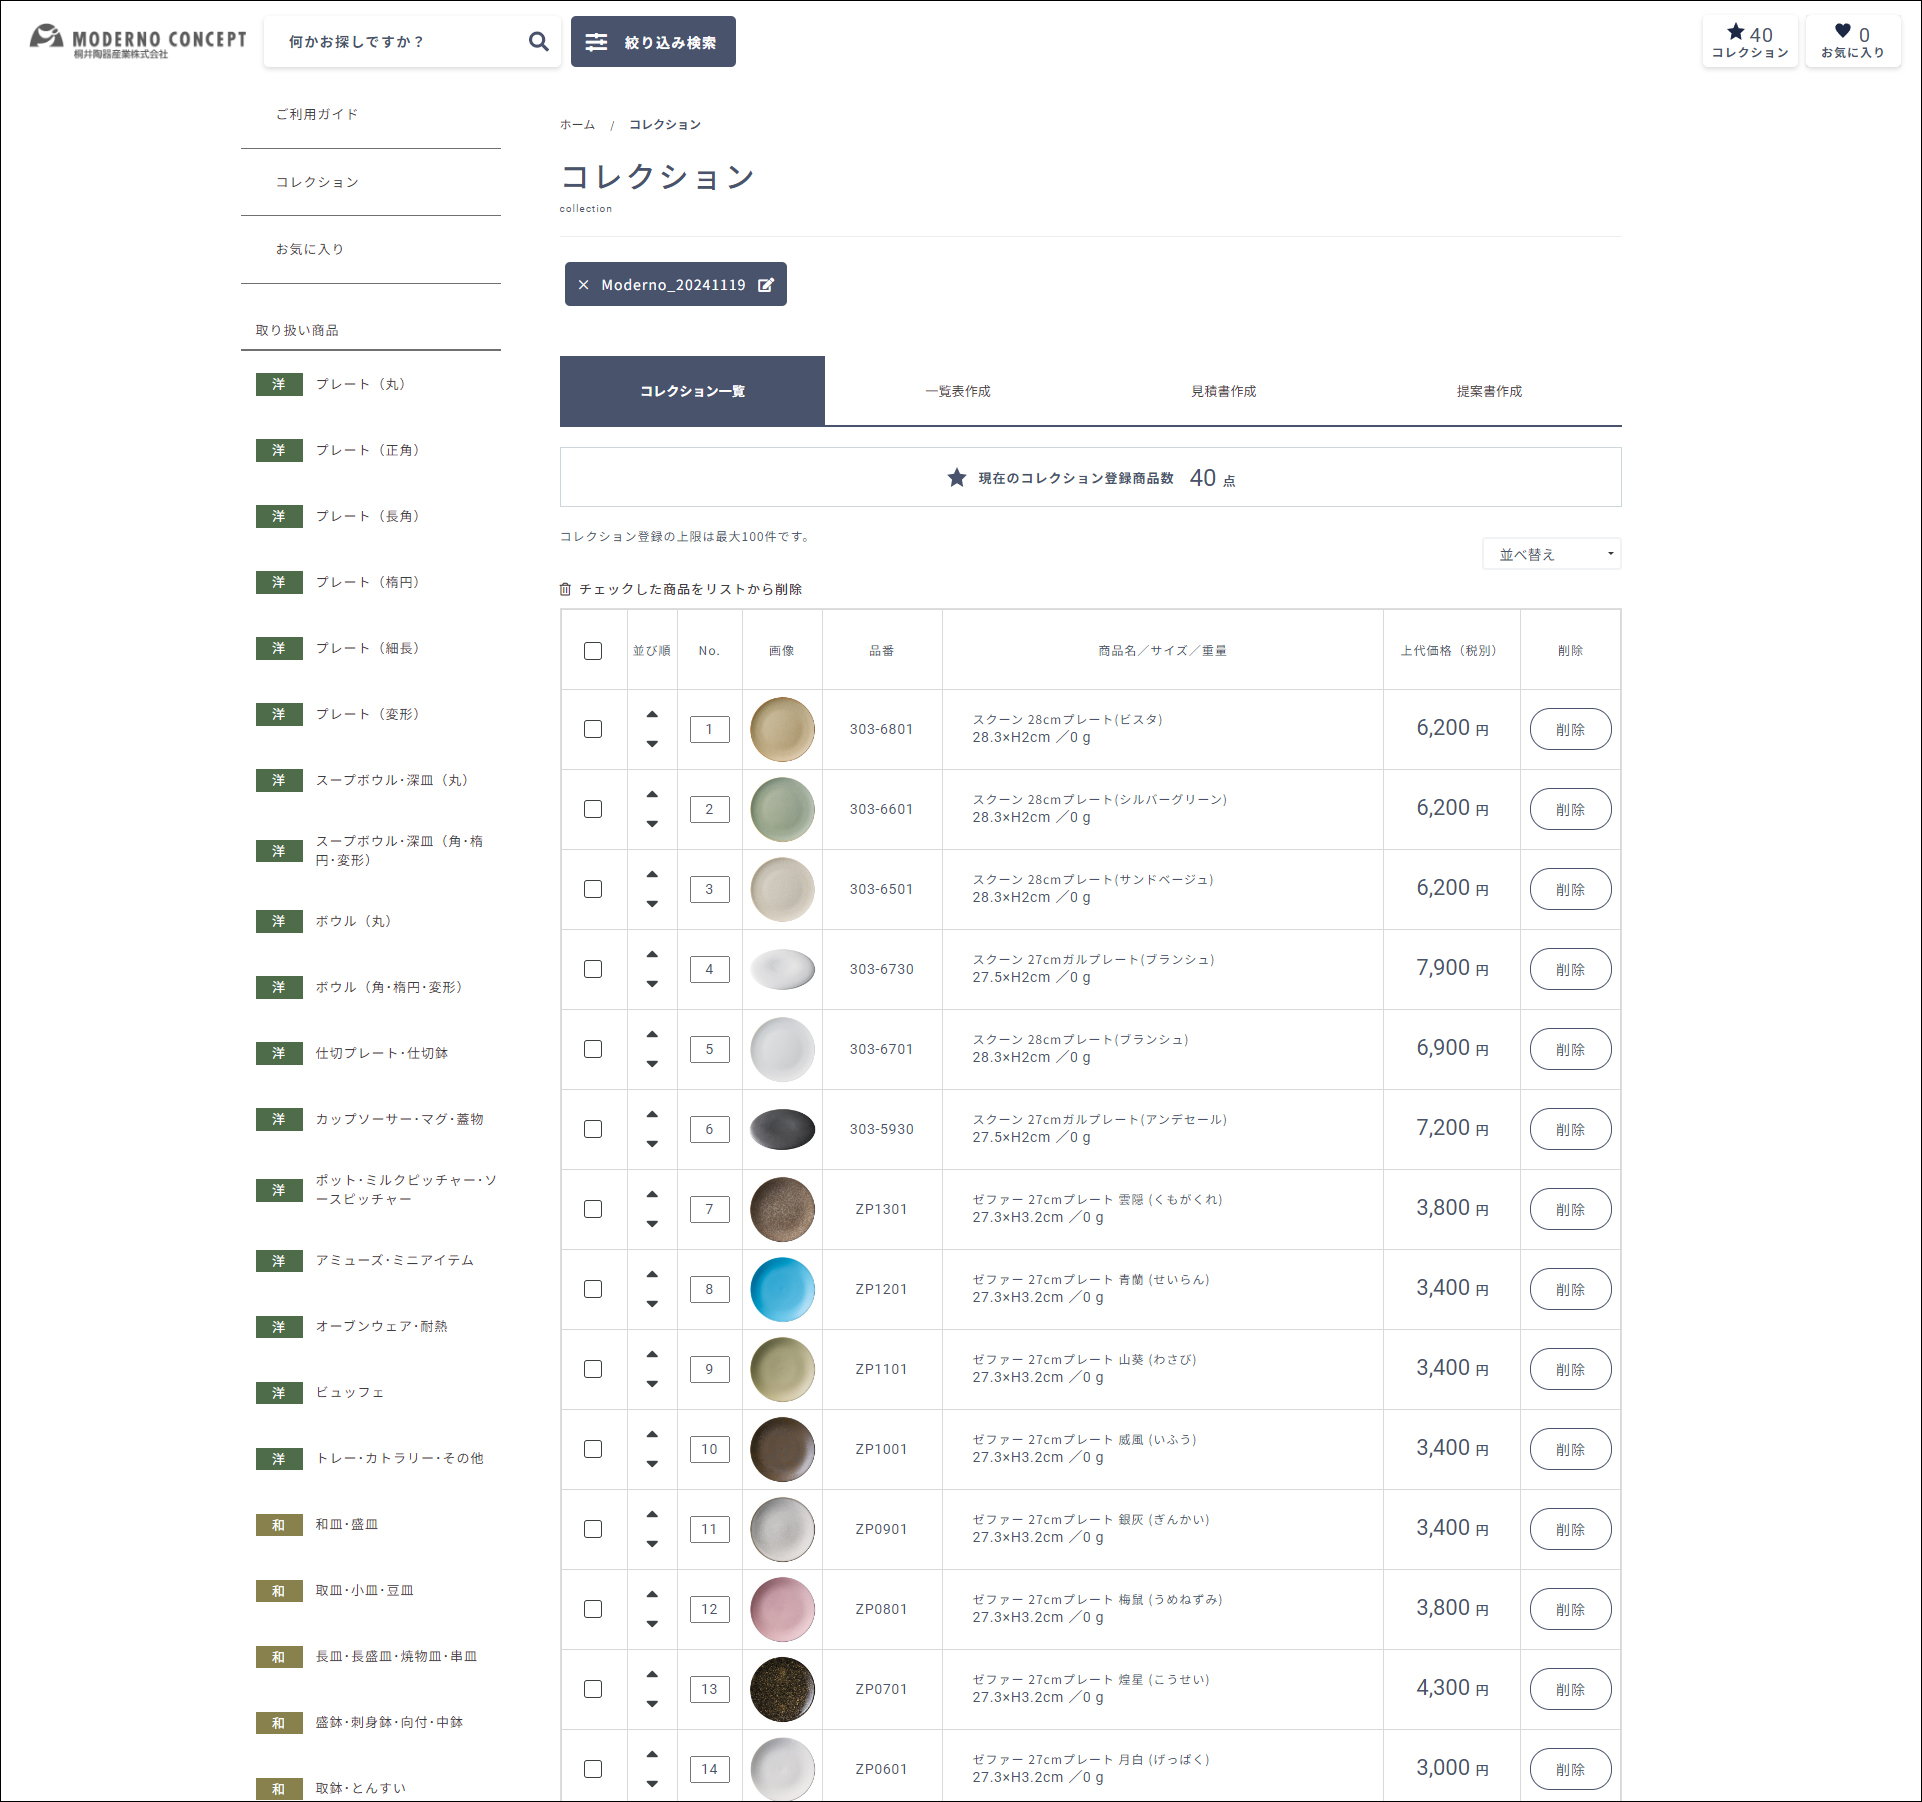Move item 303-6601 up with arrow
Screen dimensions: 1922x1802
tap(652, 795)
